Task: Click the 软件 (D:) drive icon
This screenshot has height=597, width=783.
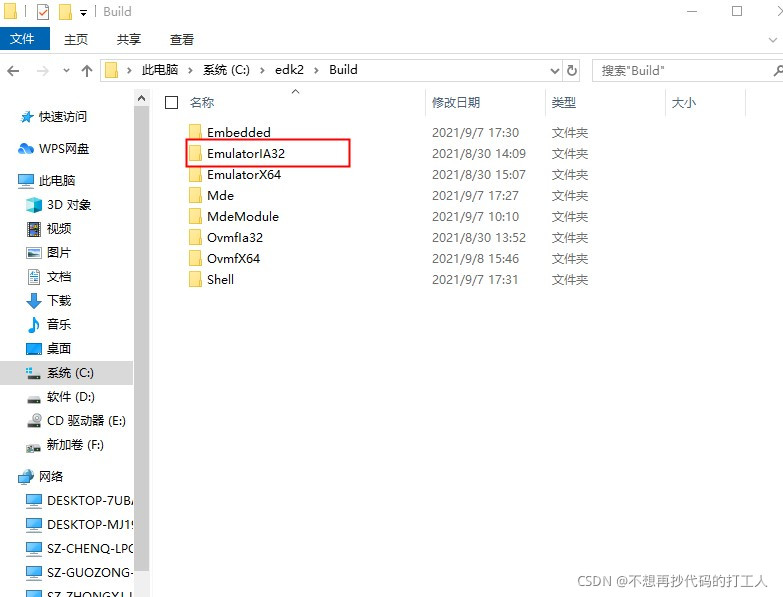Action: pos(34,399)
